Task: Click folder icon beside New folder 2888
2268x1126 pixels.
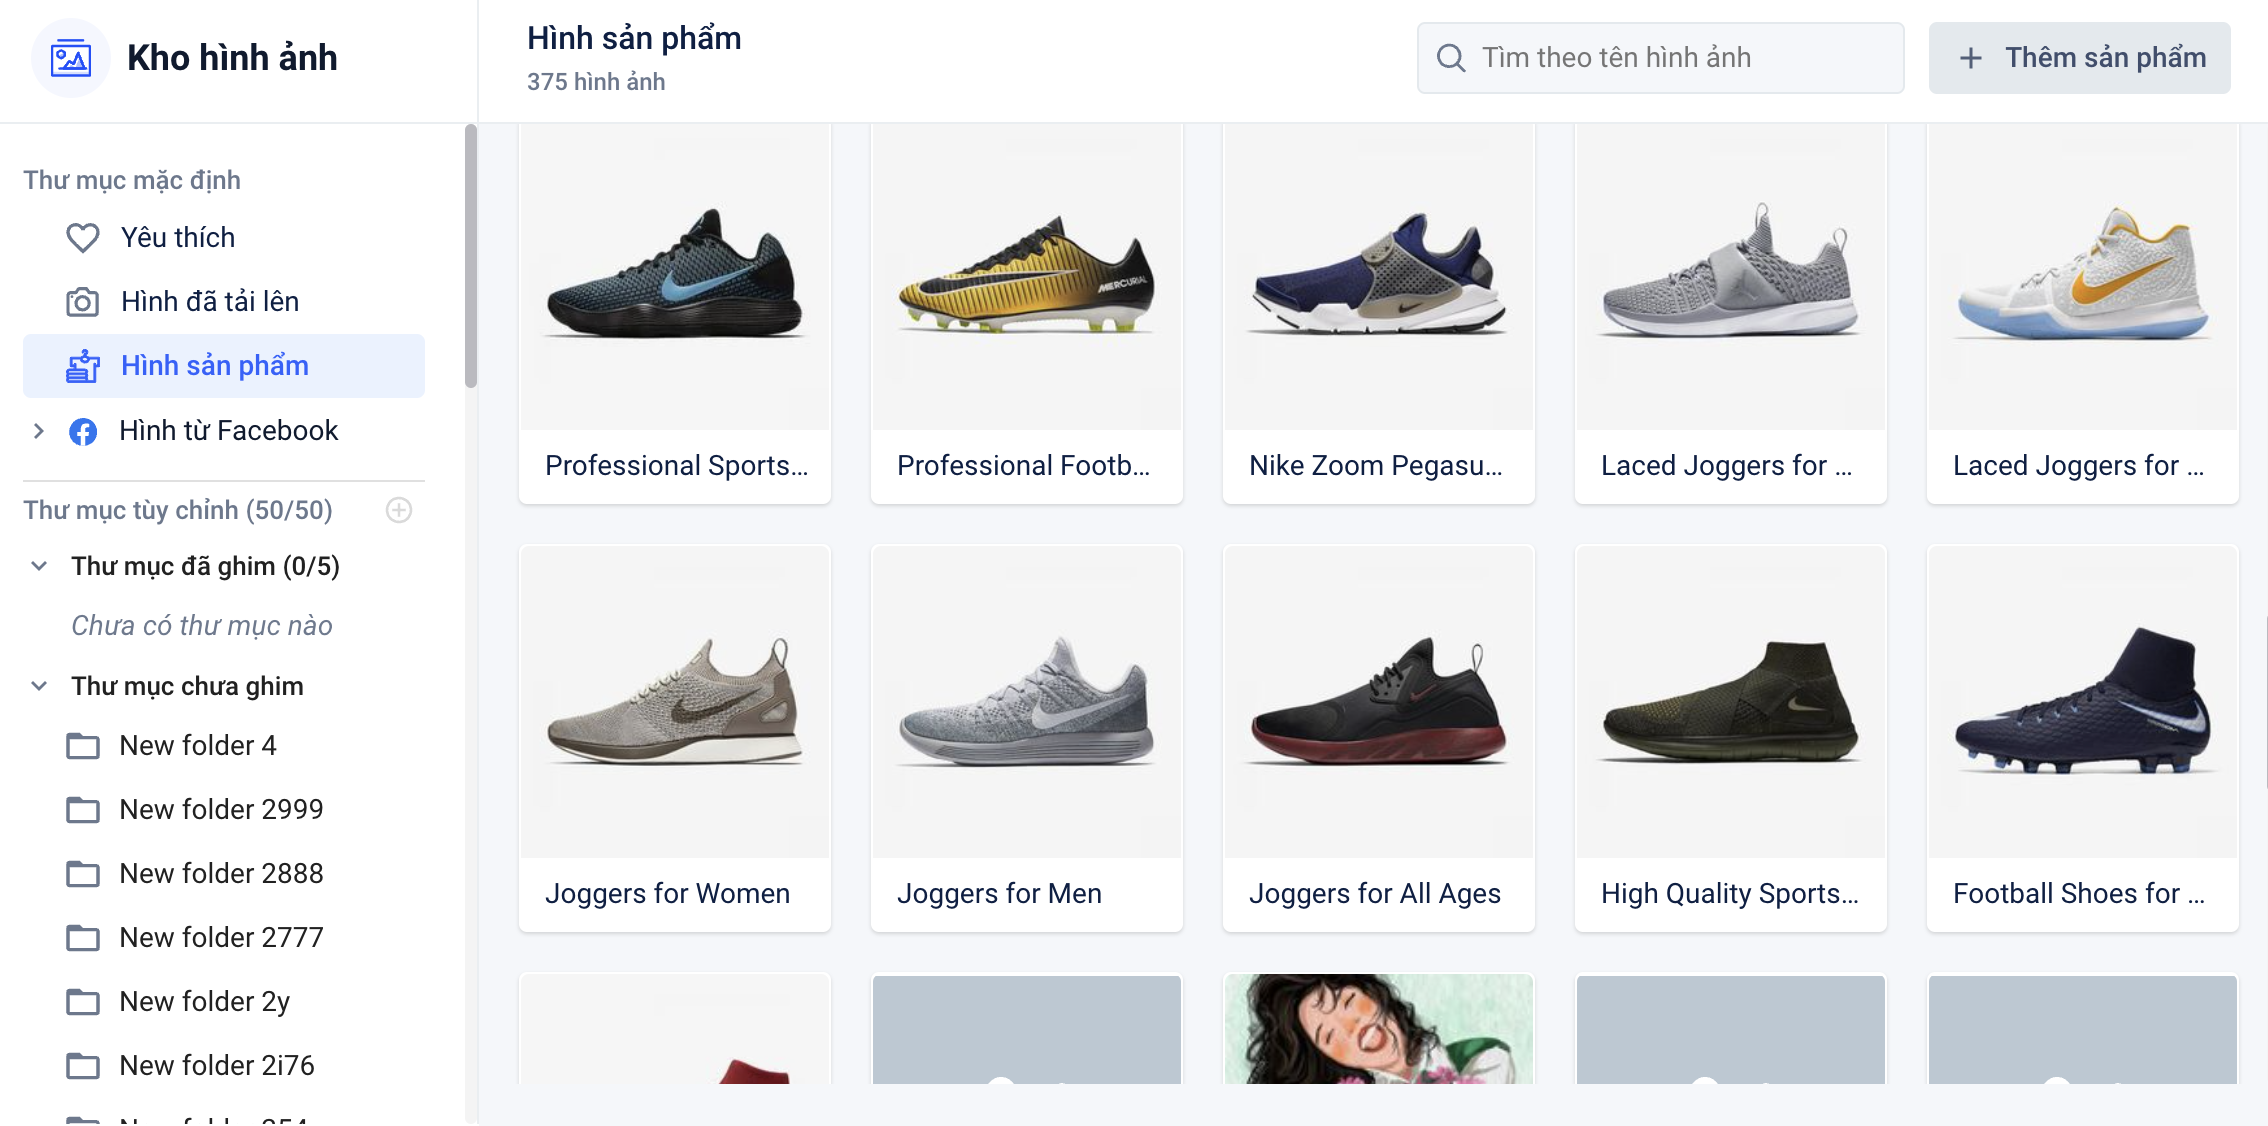Action: click(x=83, y=874)
